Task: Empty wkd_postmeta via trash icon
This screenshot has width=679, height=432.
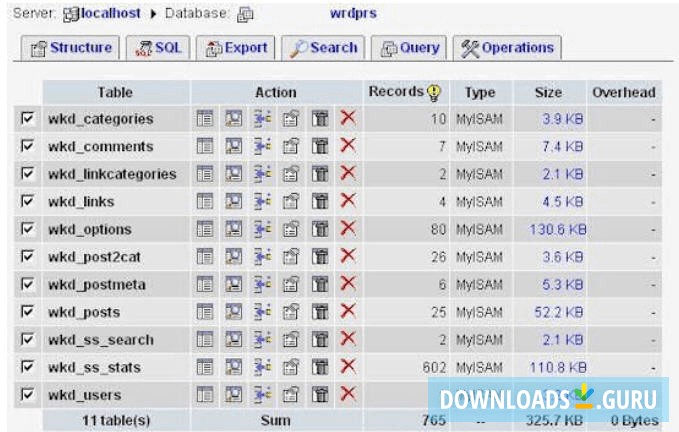Action: [x=320, y=284]
